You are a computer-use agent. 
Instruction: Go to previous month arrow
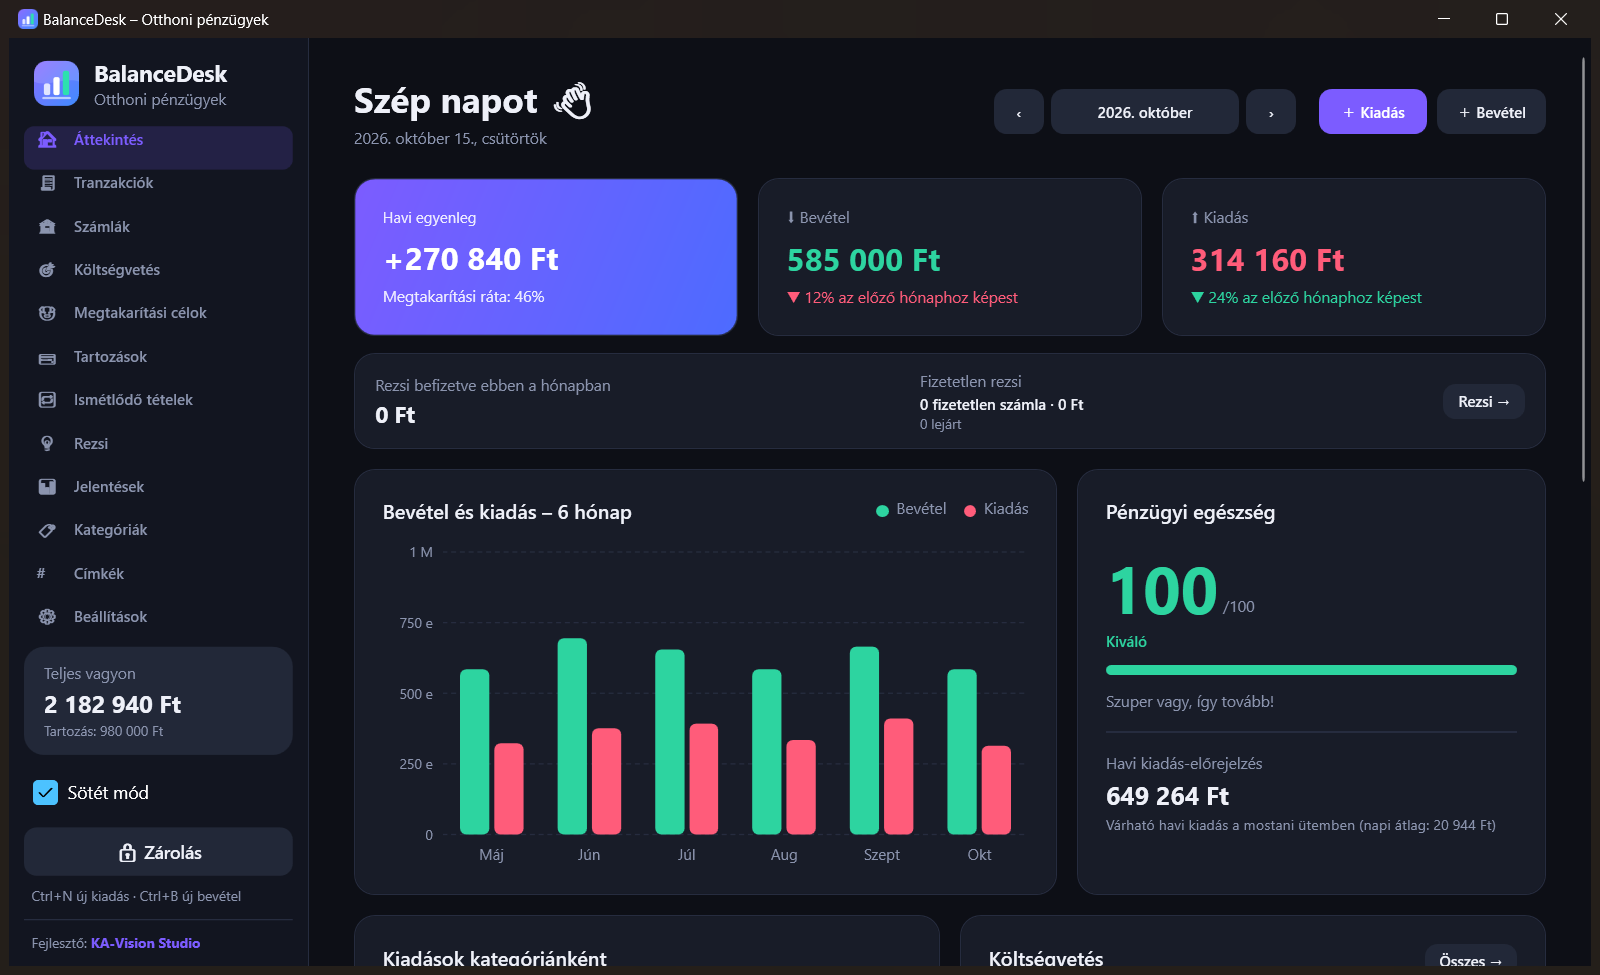pos(1019,112)
